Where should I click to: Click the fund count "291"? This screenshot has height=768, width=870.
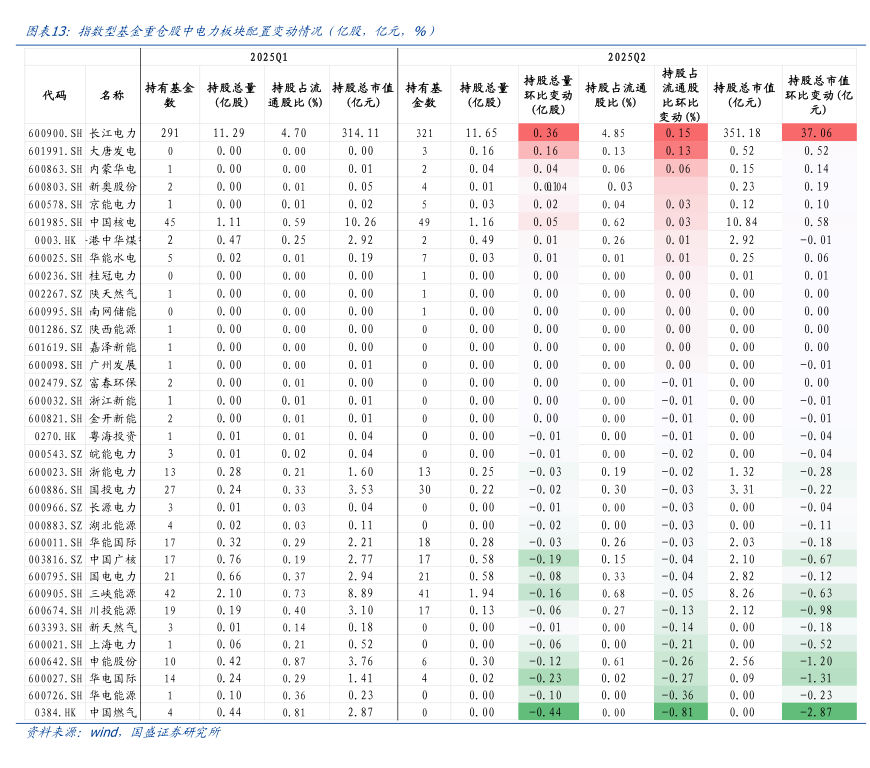(x=170, y=133)
